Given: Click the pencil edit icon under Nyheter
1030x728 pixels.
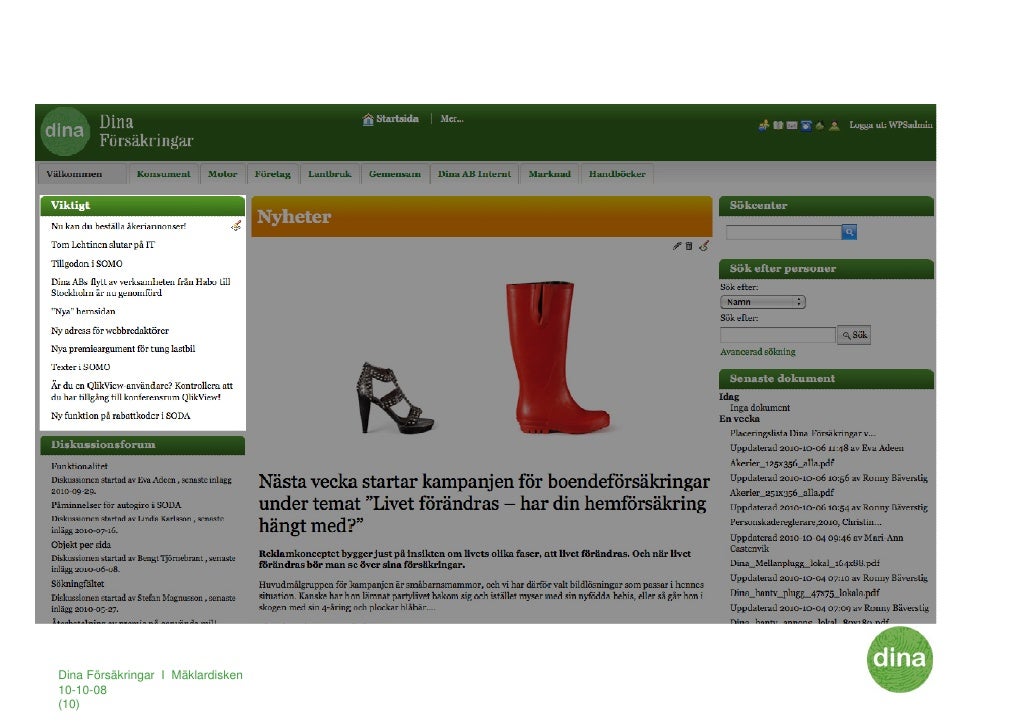Looking at the screenshot, I should (677, 246).
